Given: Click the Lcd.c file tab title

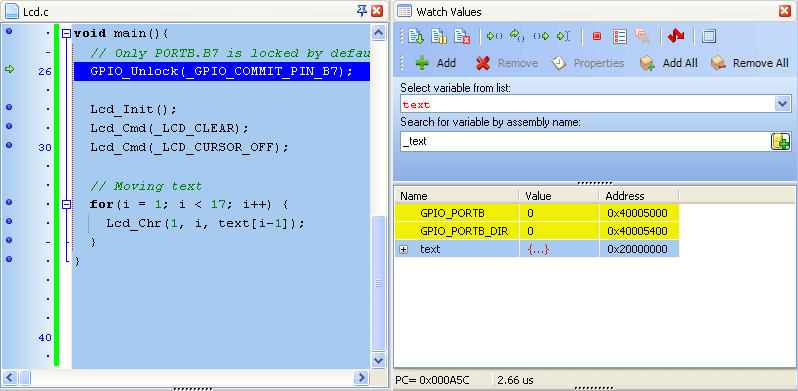Looking at the screenshot, I should [36, 11].
